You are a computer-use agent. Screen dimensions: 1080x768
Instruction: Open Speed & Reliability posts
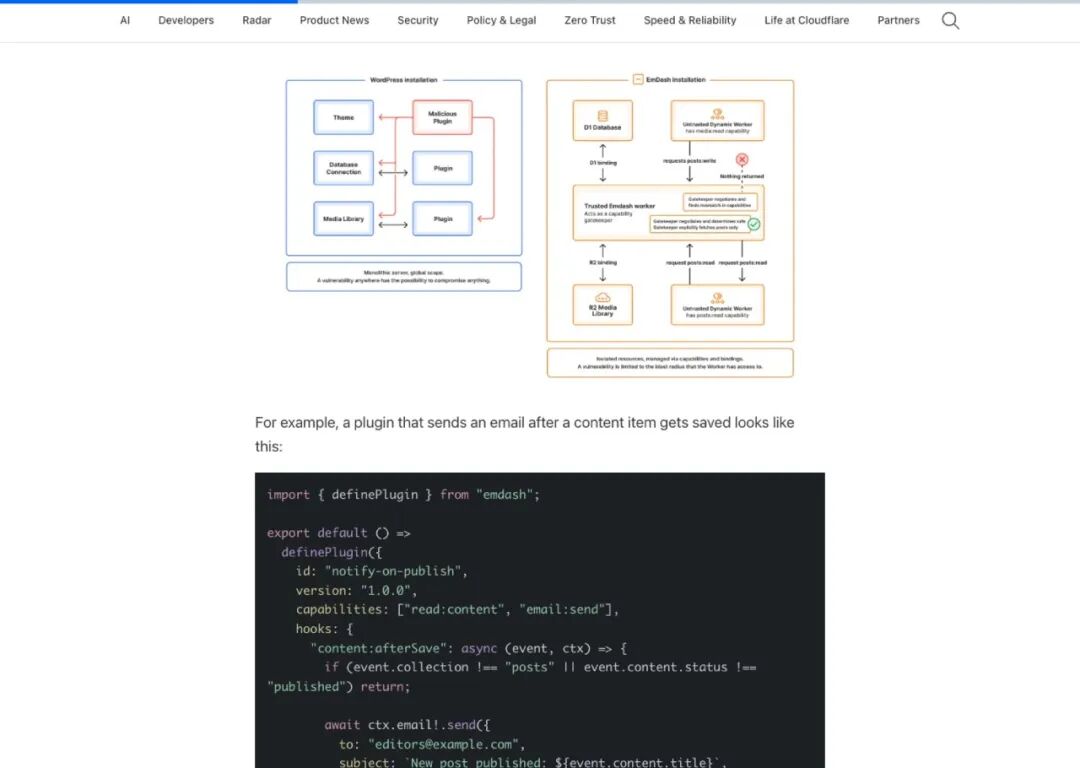[x=690, y=21]
